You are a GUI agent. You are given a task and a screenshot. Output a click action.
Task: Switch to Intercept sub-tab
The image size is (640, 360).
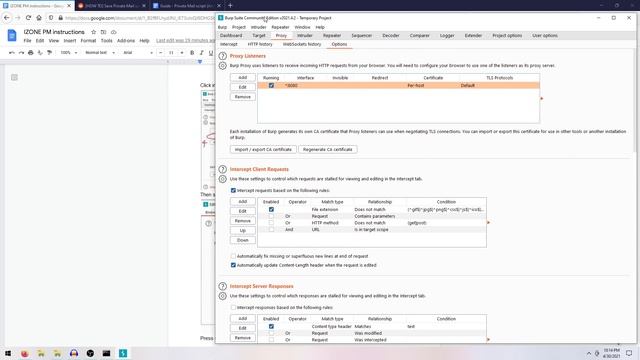click(x=229, y=44)
